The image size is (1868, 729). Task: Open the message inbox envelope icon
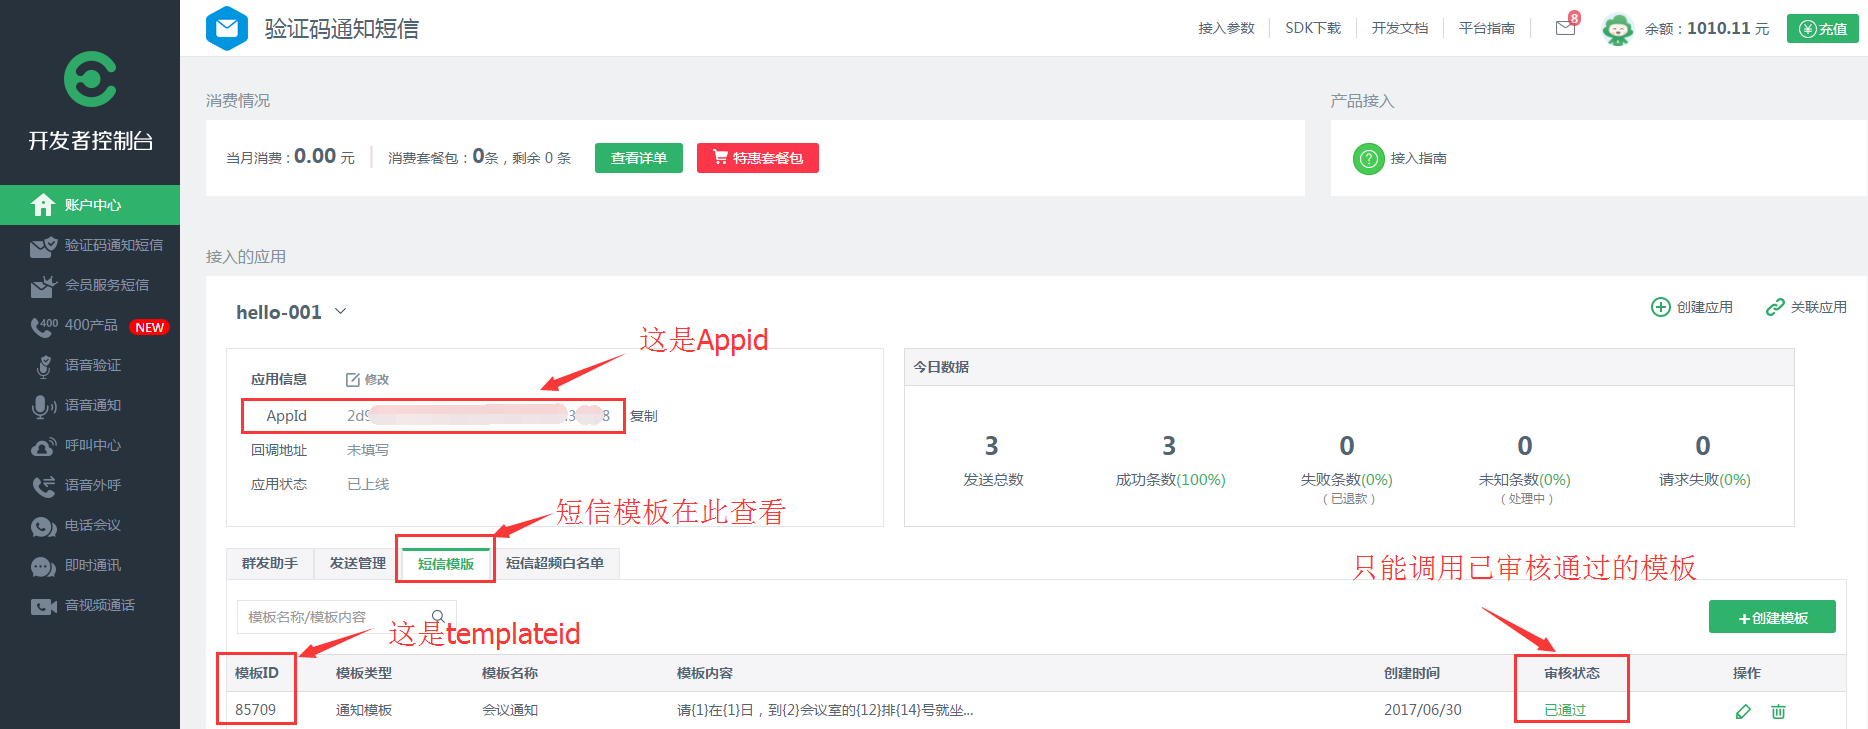pyautogui.click(x=1565, y=28)
